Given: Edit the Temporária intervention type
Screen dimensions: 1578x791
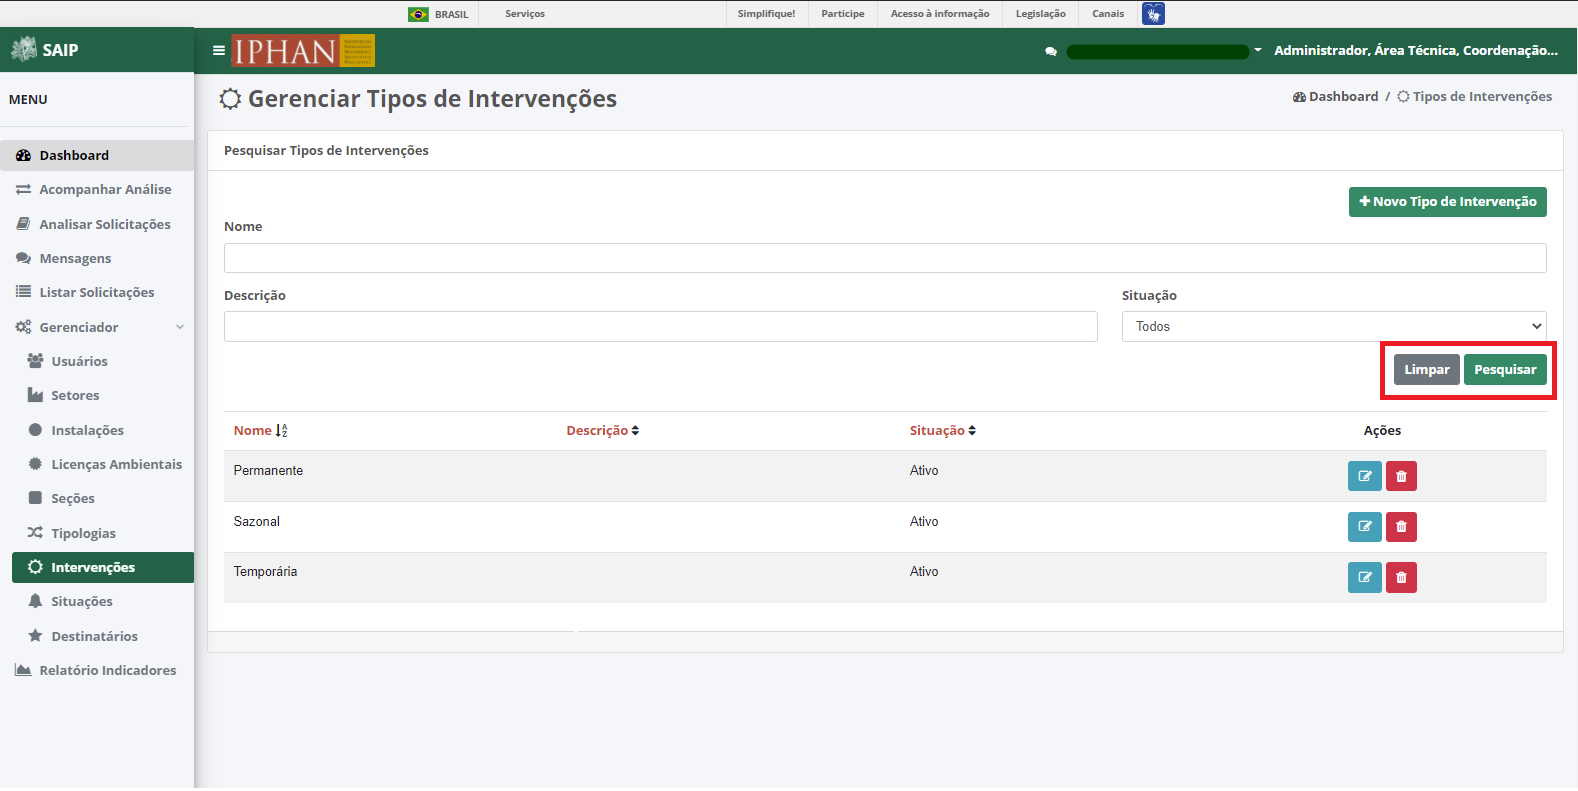Looking at the screenshot, I should click(1364, 577).
